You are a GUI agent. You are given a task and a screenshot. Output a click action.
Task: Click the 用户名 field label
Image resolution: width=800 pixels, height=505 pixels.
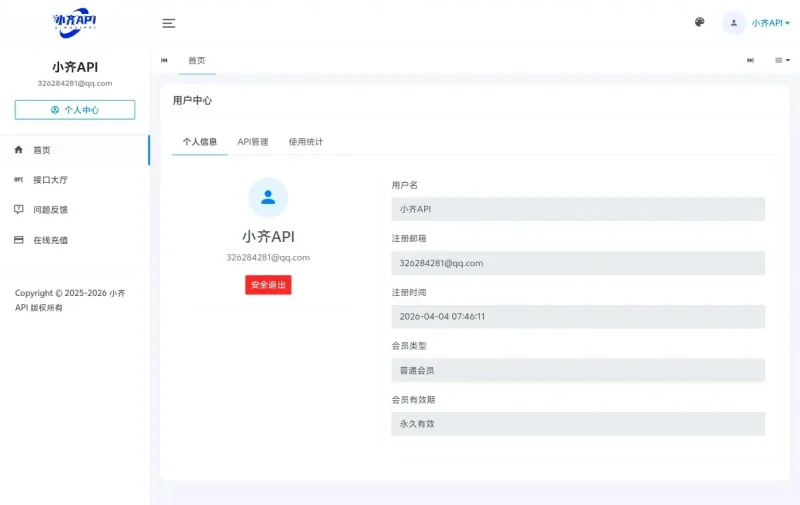[405, 185]
